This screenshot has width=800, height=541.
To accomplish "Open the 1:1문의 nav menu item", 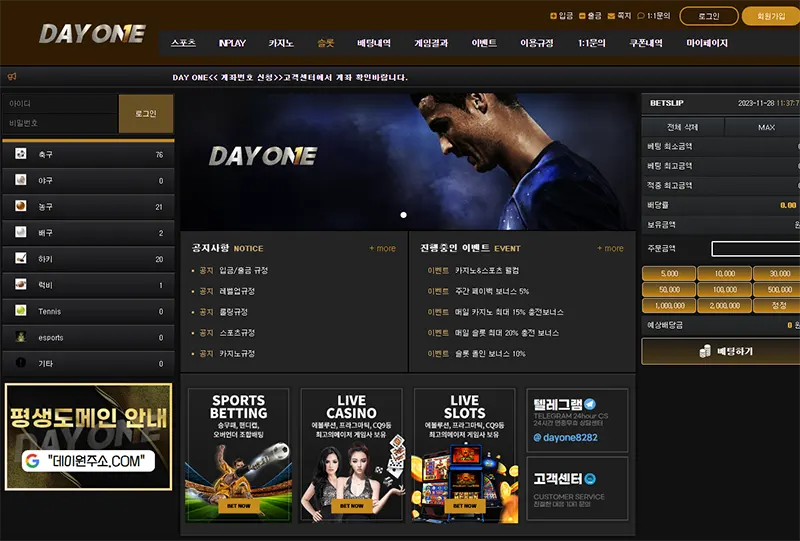I will coord(592,43).
